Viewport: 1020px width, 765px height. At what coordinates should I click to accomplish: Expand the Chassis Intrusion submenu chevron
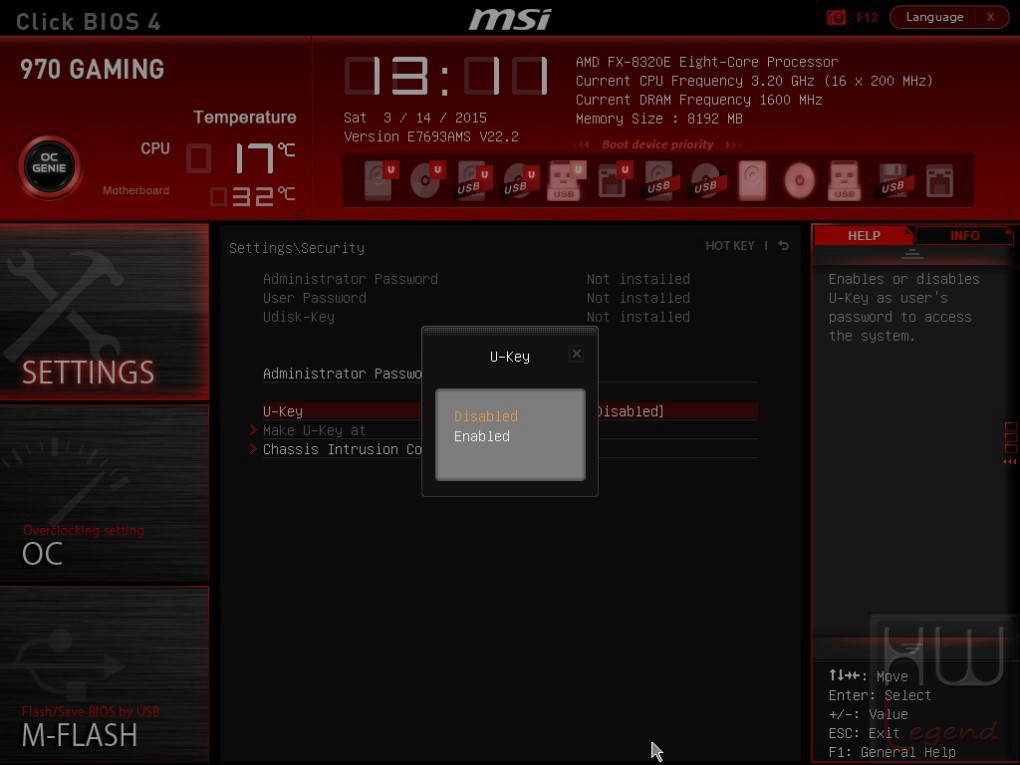point(253,449)
